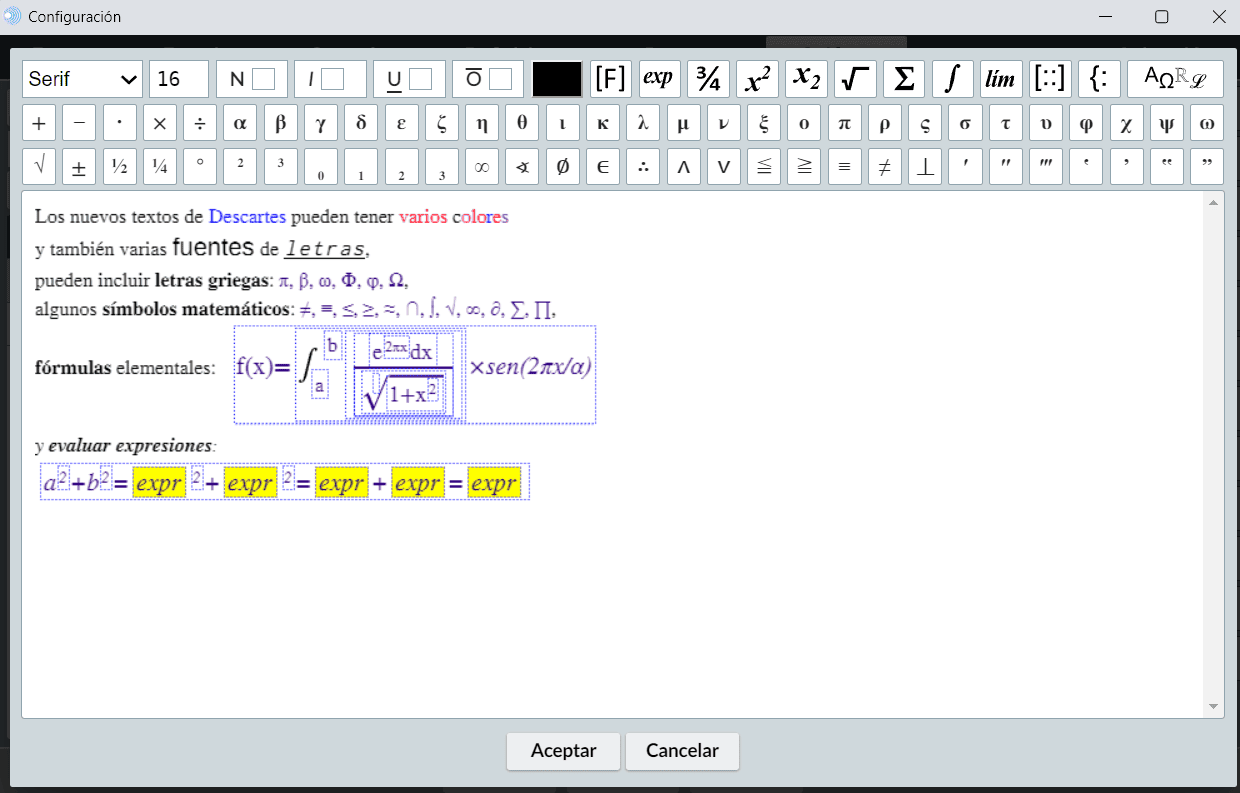Open the Serif font family dropdown

click(83, 79)
